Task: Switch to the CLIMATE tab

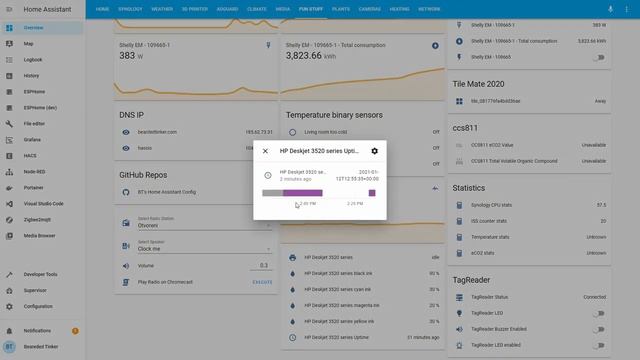Action: (x=257, y=9)
